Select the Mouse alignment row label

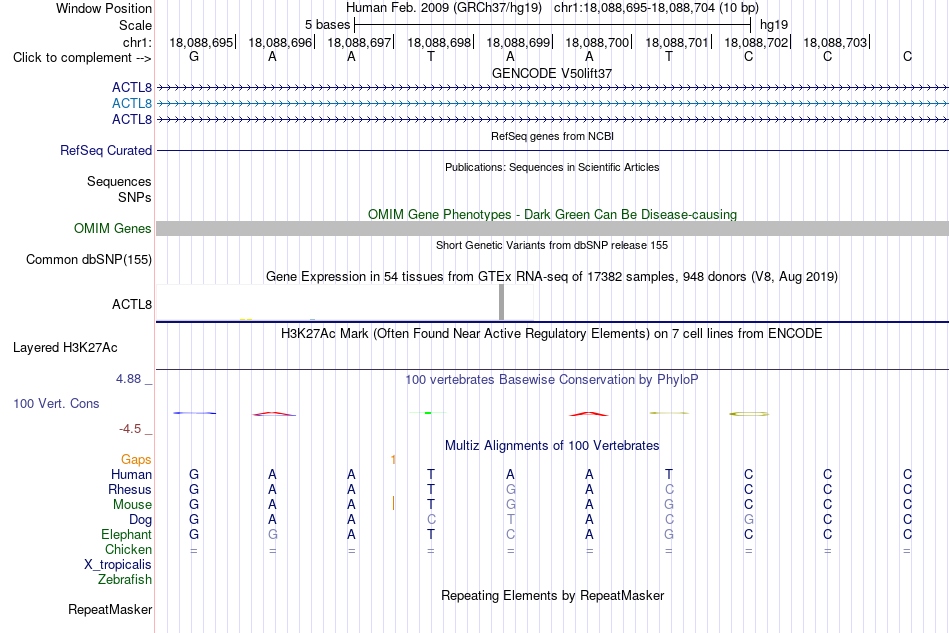(x=132, y=505)
